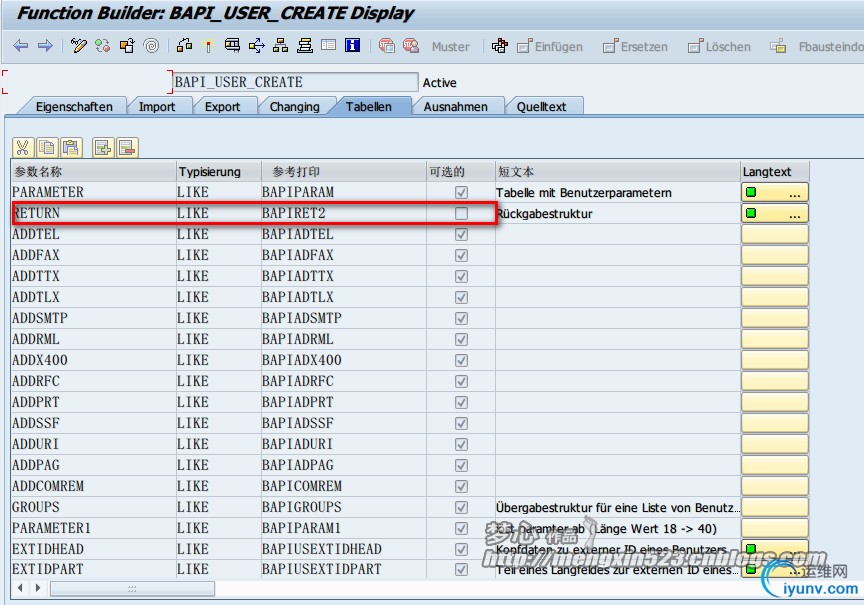The image size is (864, 605).
Task: Toggle optional checkbox for ADDFAX row
Action: [x=461, y=255]
